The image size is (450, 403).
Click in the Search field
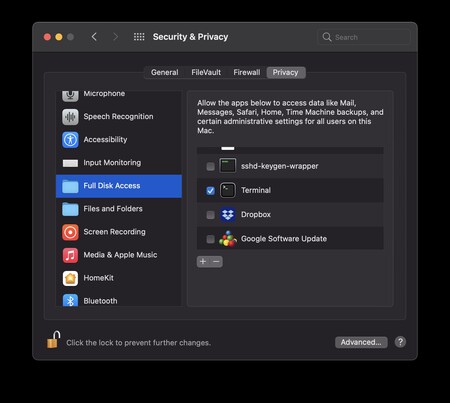click(x=364, y=37)
